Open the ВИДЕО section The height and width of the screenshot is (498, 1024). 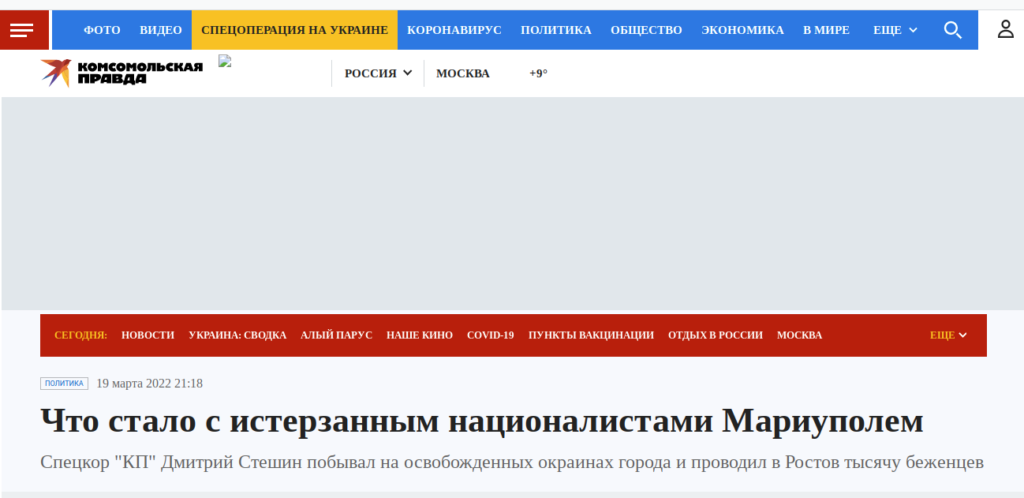click(161, 30)
